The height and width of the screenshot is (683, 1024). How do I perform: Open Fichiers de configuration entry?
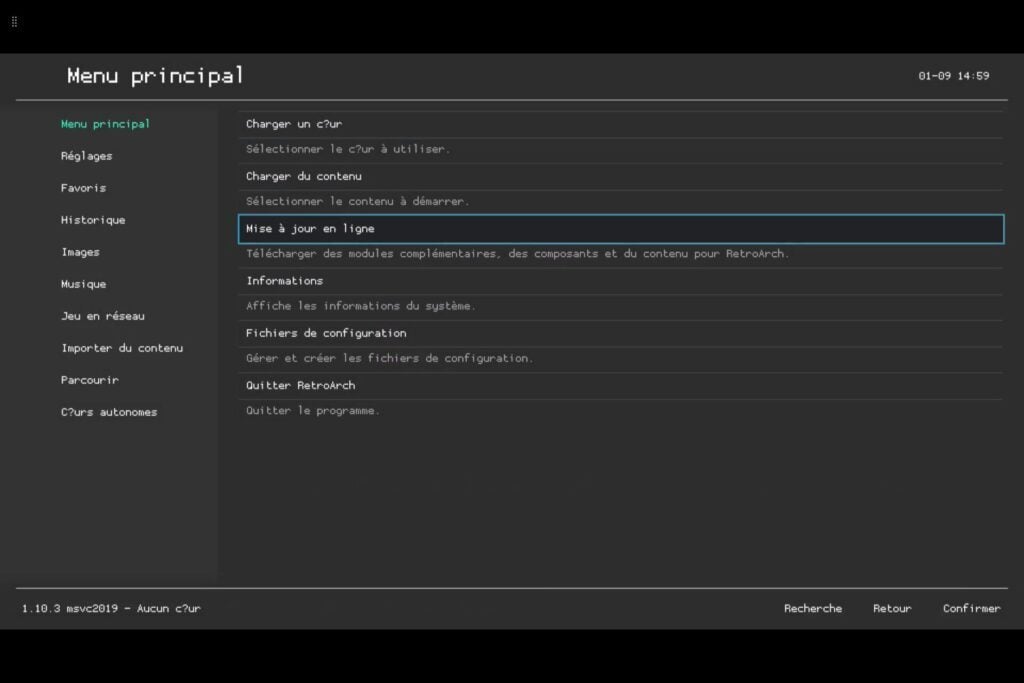pyautogui.click(x=620, y=333)
